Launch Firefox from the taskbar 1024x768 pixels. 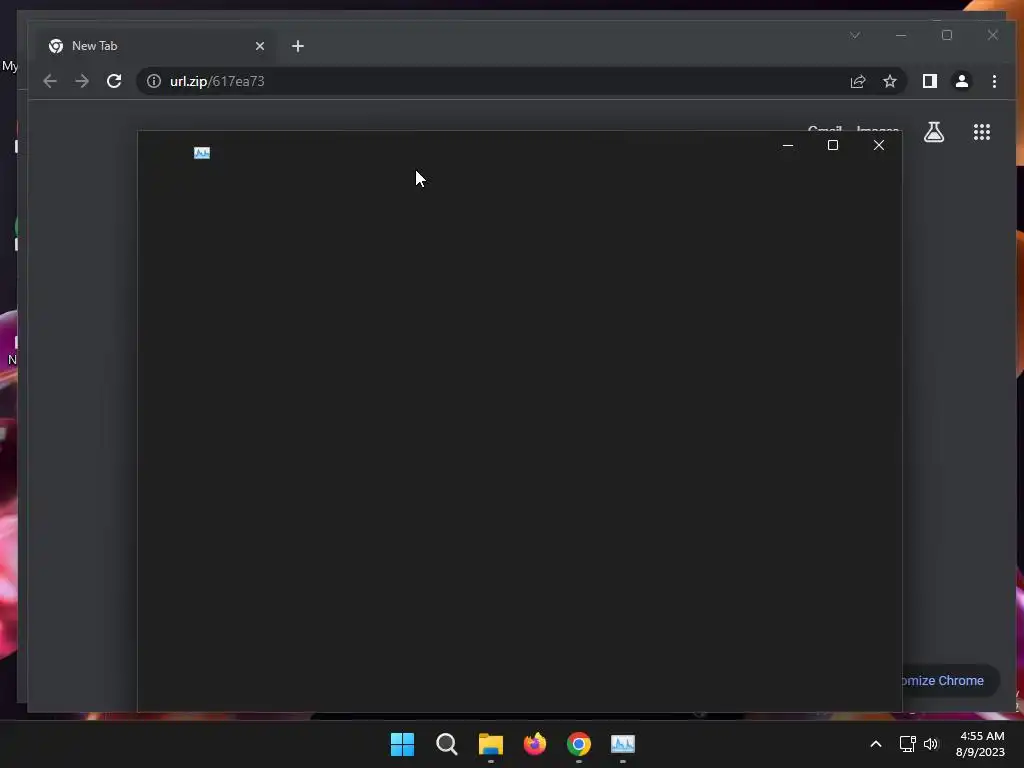tap(535, 744)
